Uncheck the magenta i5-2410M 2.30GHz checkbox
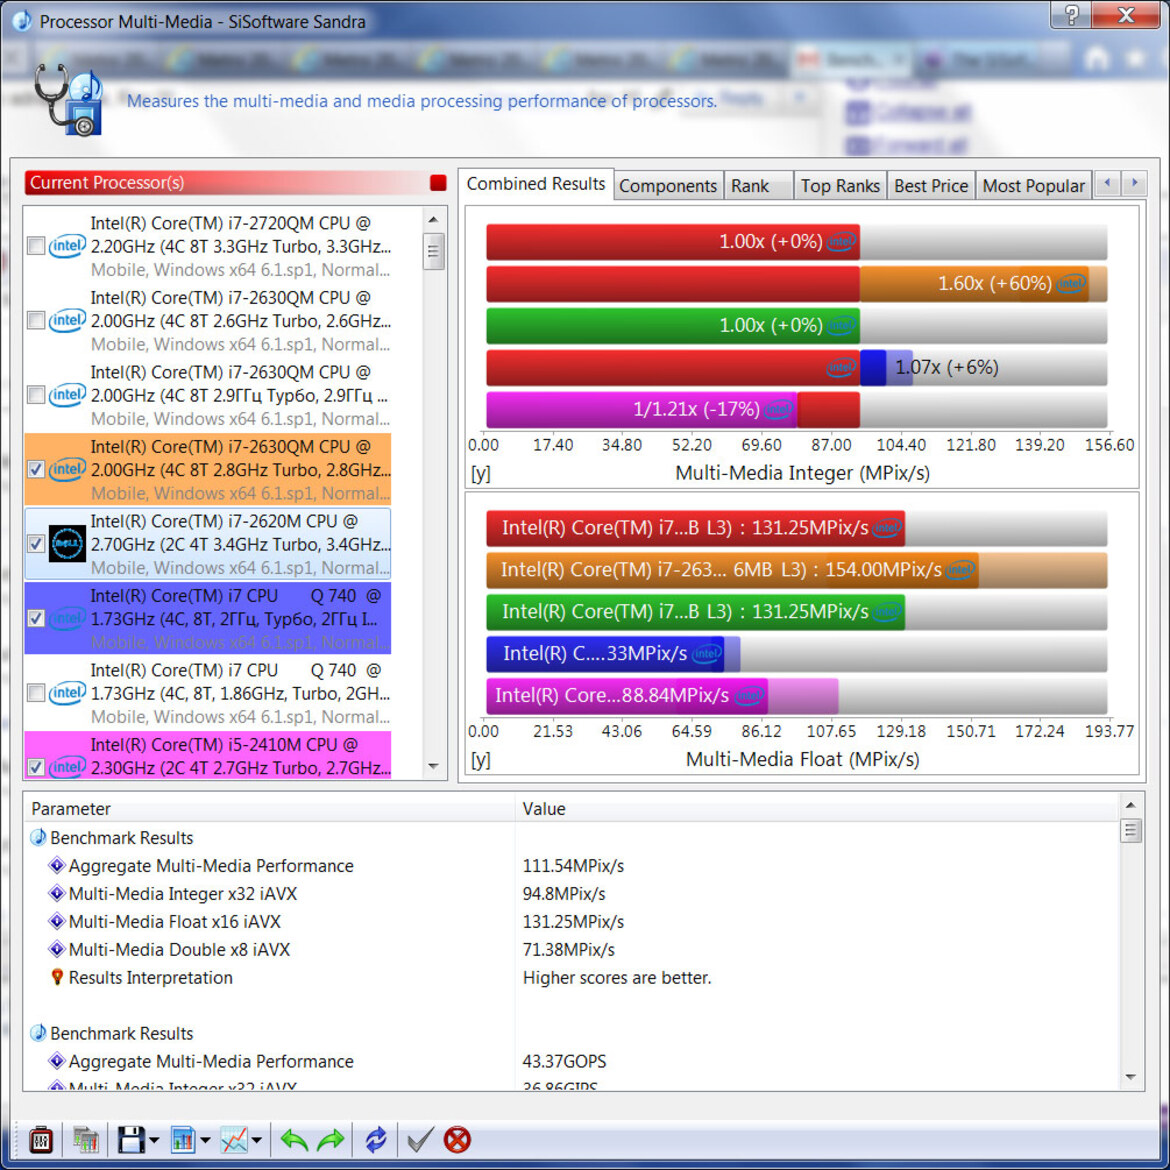The width and height of the screenshot is (1170, 1170). click(36, 767)
